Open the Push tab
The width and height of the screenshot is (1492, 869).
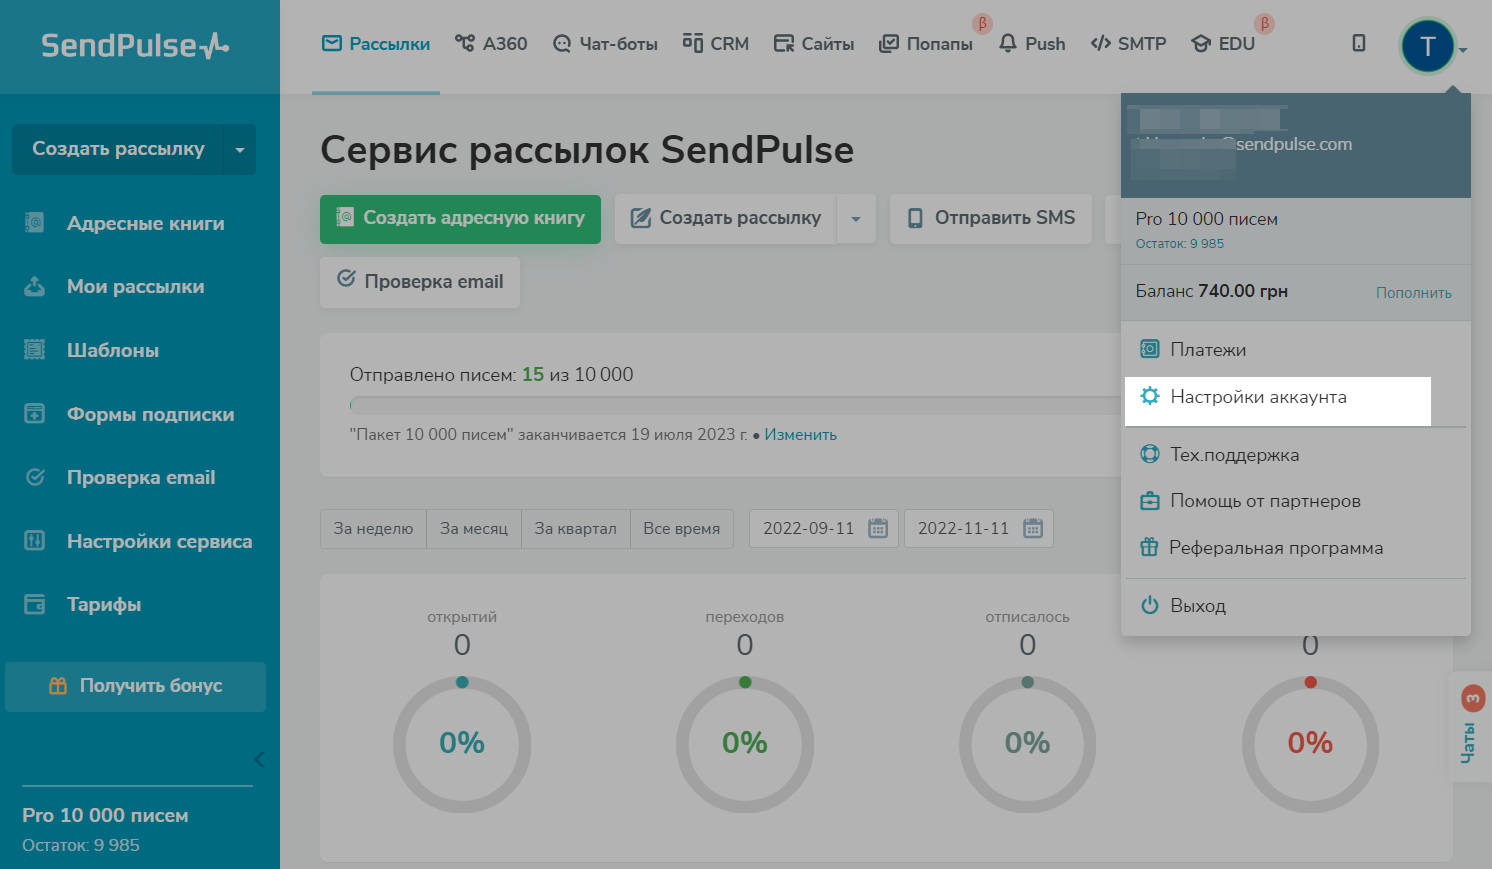click(1032, 44)
